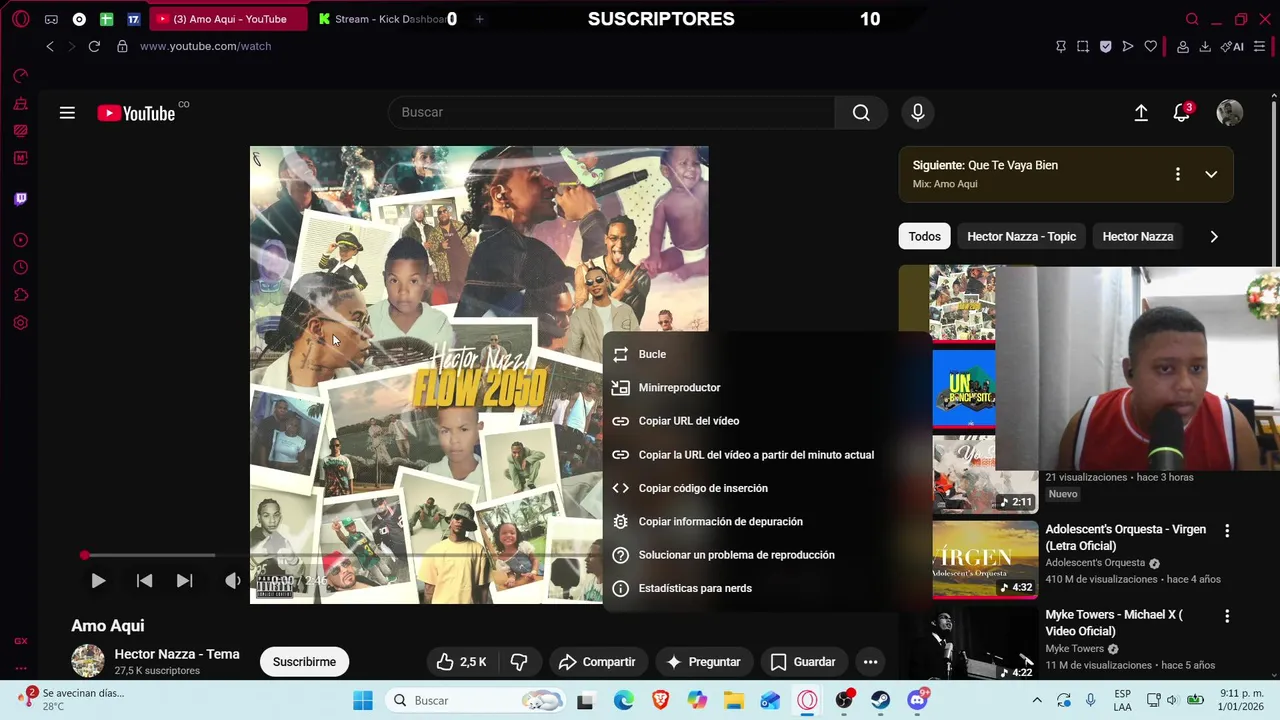Click the site lock padlock icon

(122, 46)
